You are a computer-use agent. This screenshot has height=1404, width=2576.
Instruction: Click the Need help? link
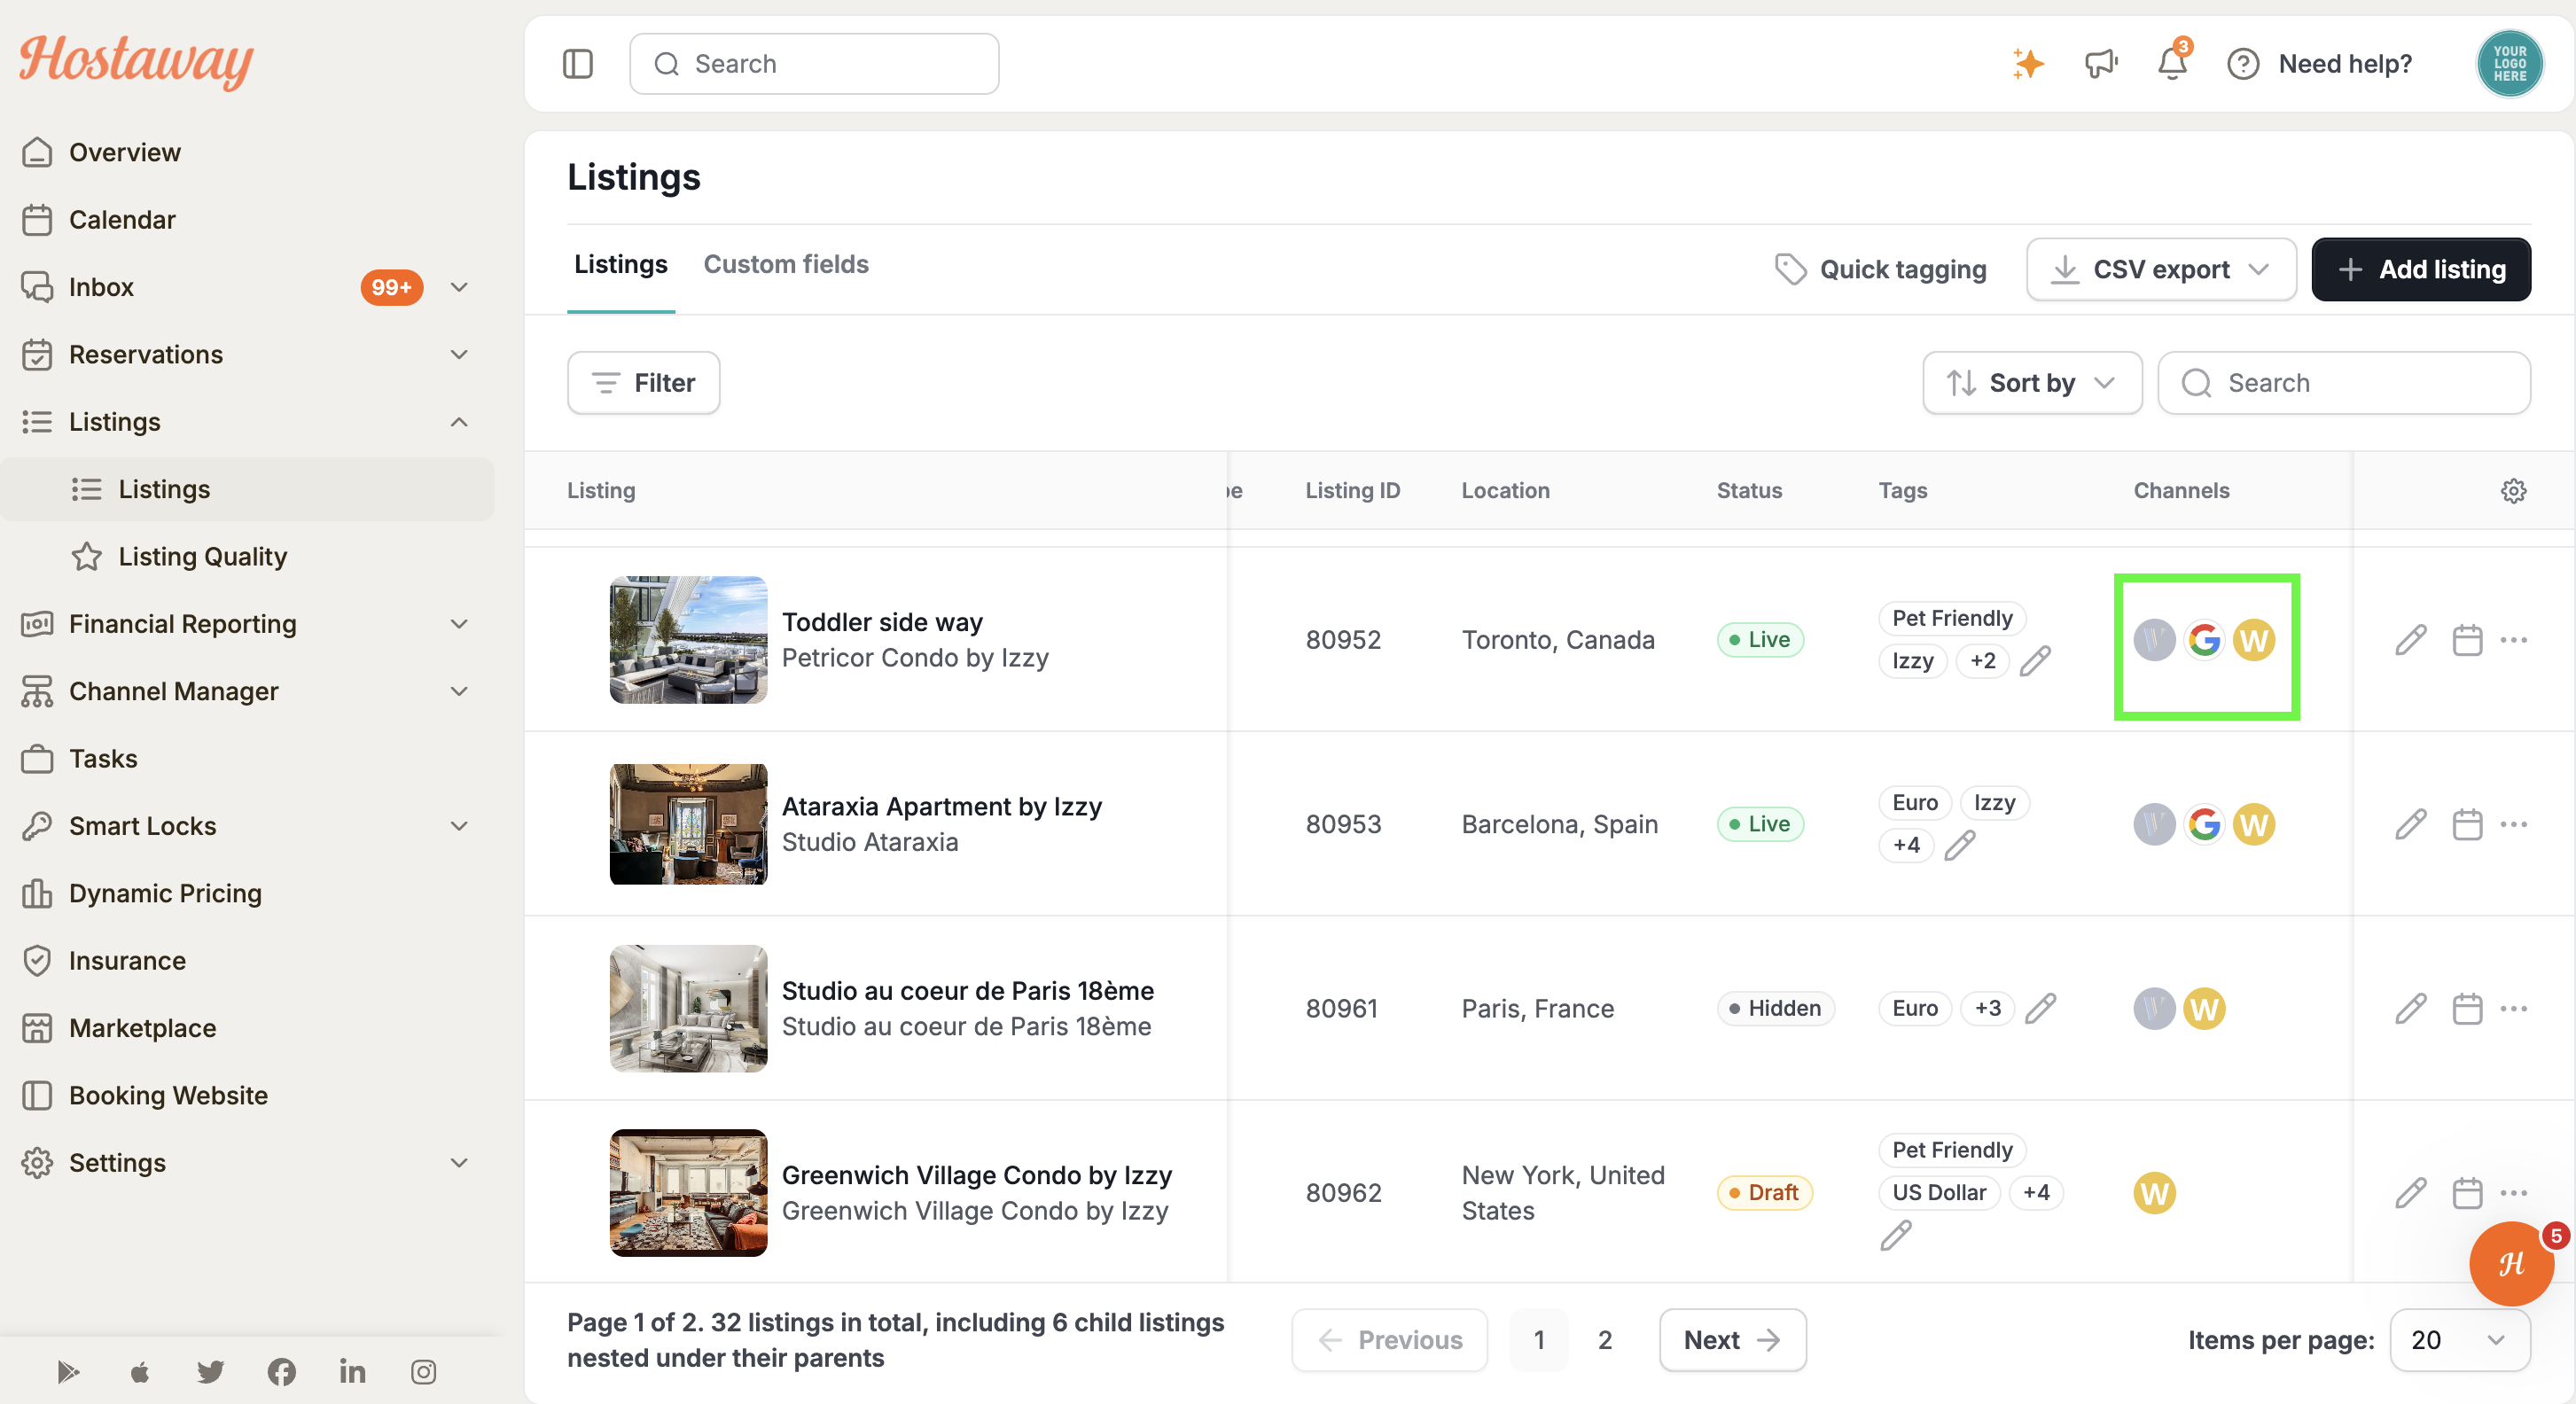(x=2319, y=64)
